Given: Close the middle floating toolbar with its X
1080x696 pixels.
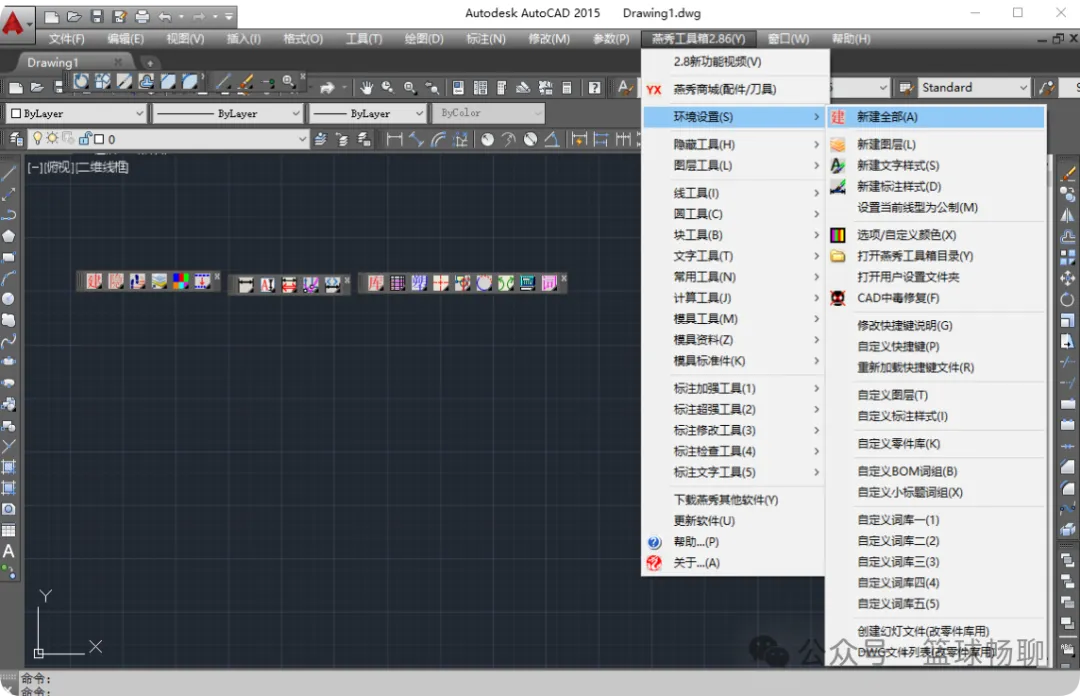Looking at the screenshot, I should (346, 280).
